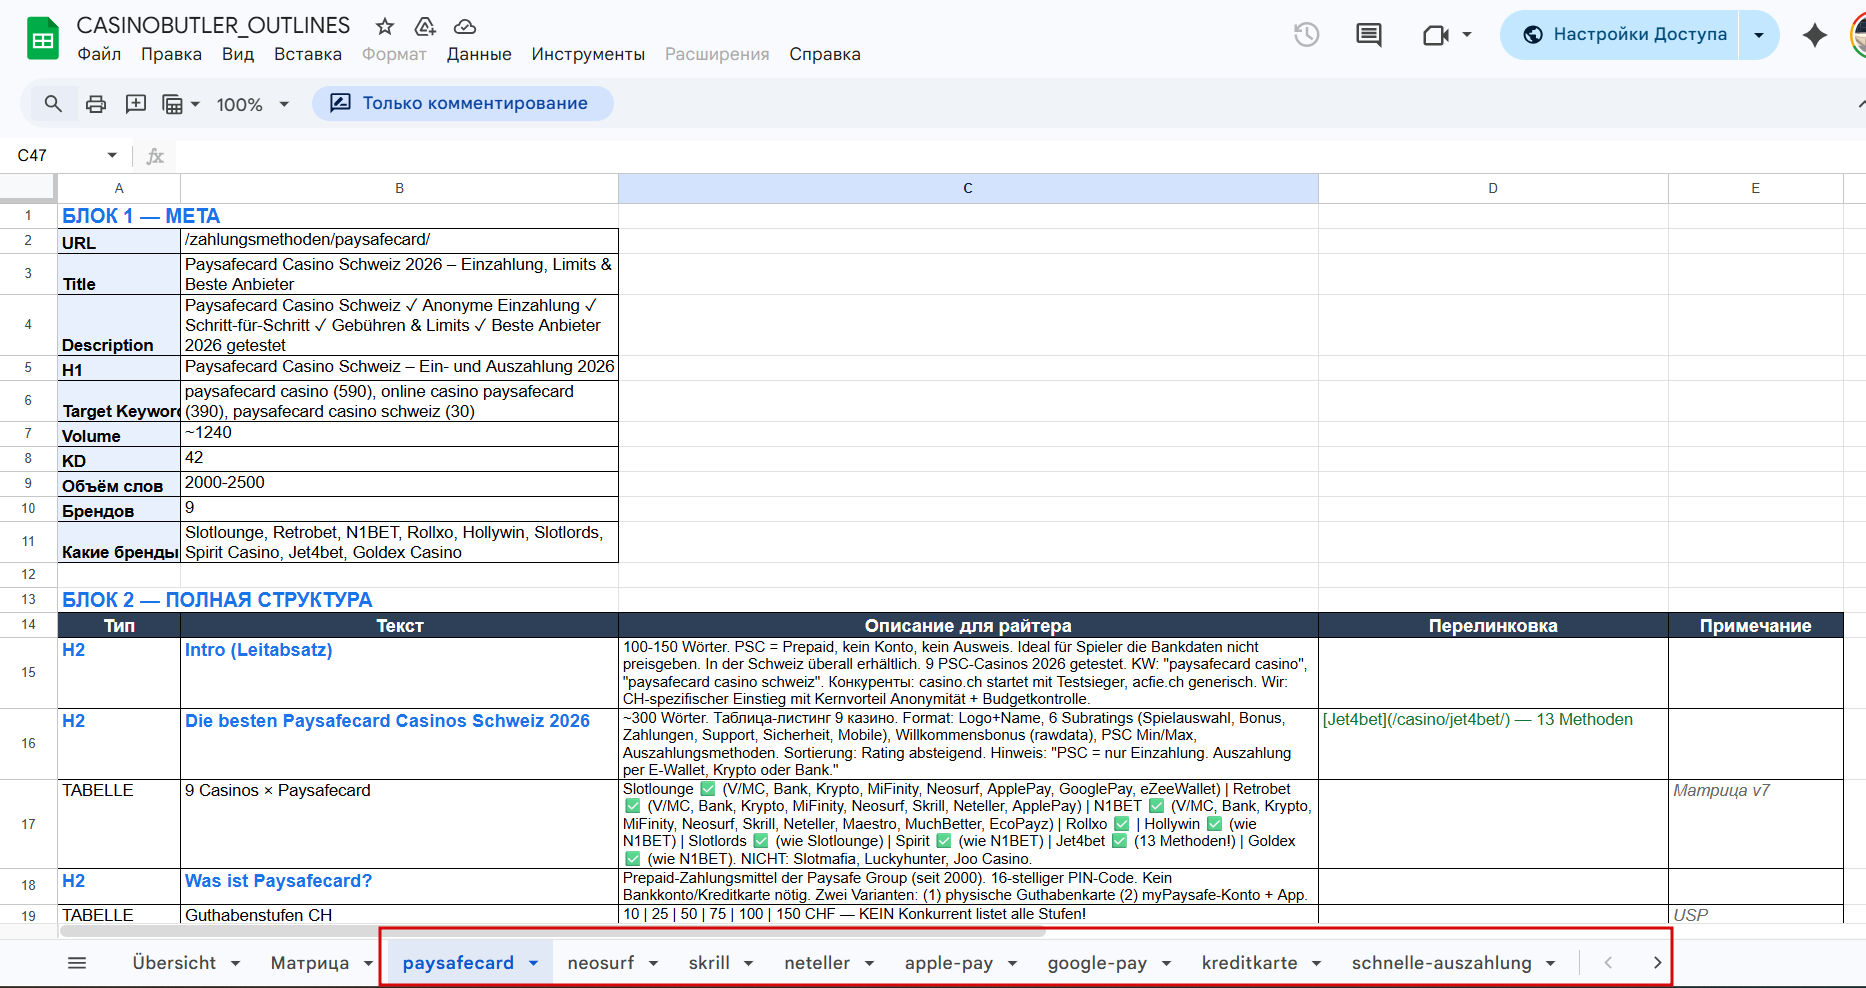
Task: Switch to the apple-pay sheet tab
Action: coord(949,963)
